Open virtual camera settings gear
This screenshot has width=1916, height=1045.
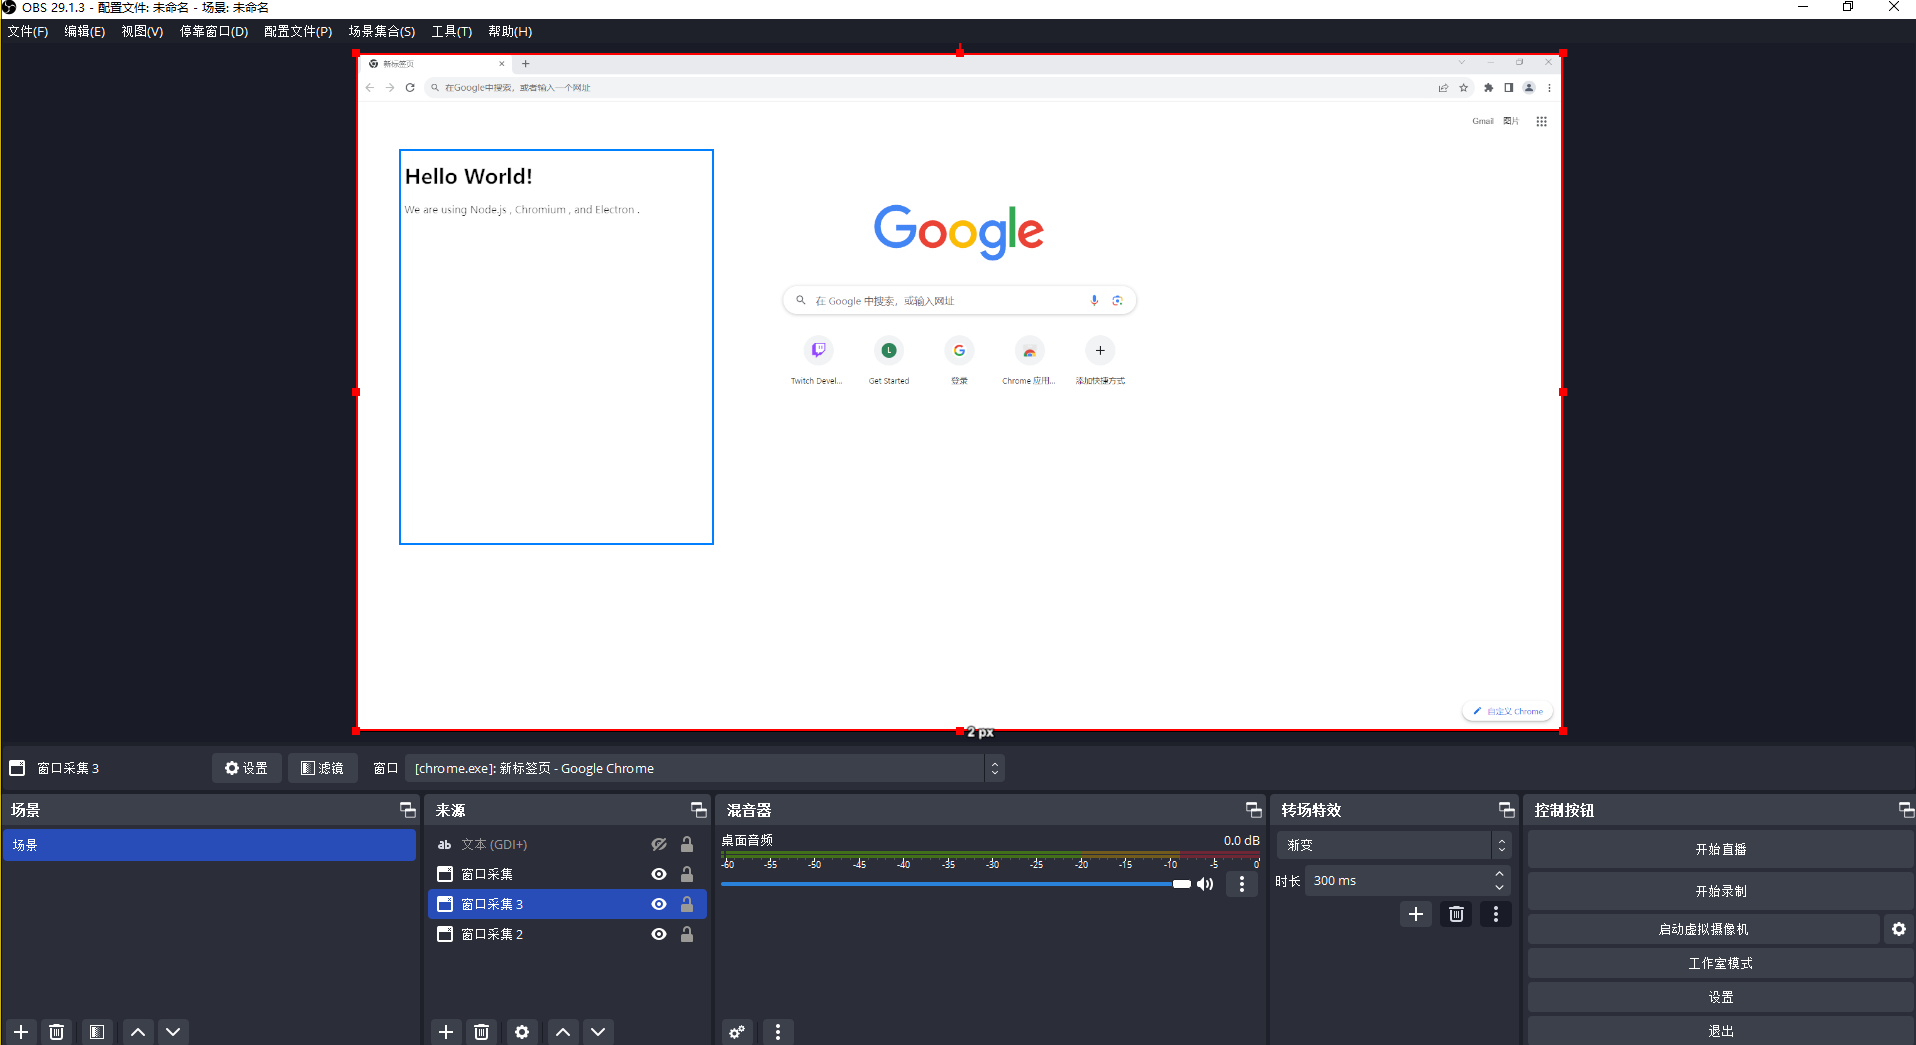click(1898, 928)
